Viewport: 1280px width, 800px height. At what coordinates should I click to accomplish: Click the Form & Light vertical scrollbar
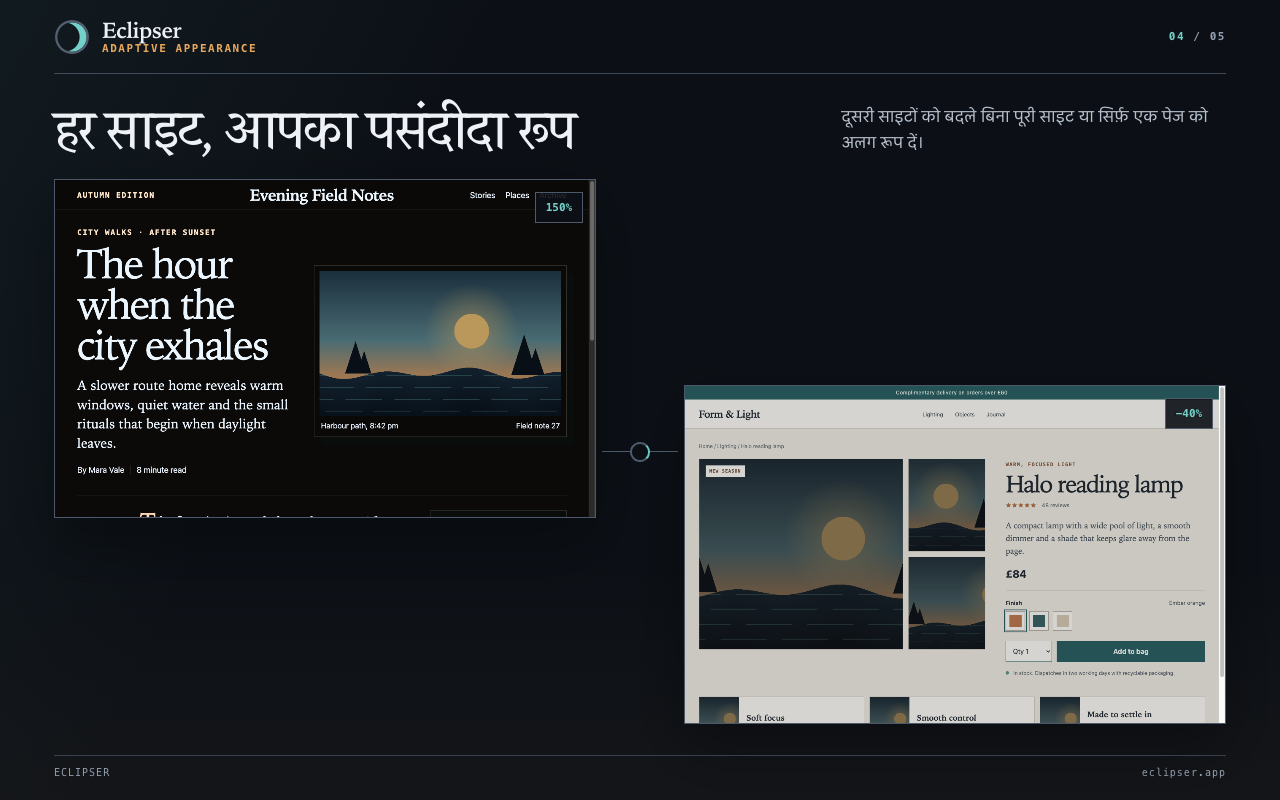pos(1221,554)
